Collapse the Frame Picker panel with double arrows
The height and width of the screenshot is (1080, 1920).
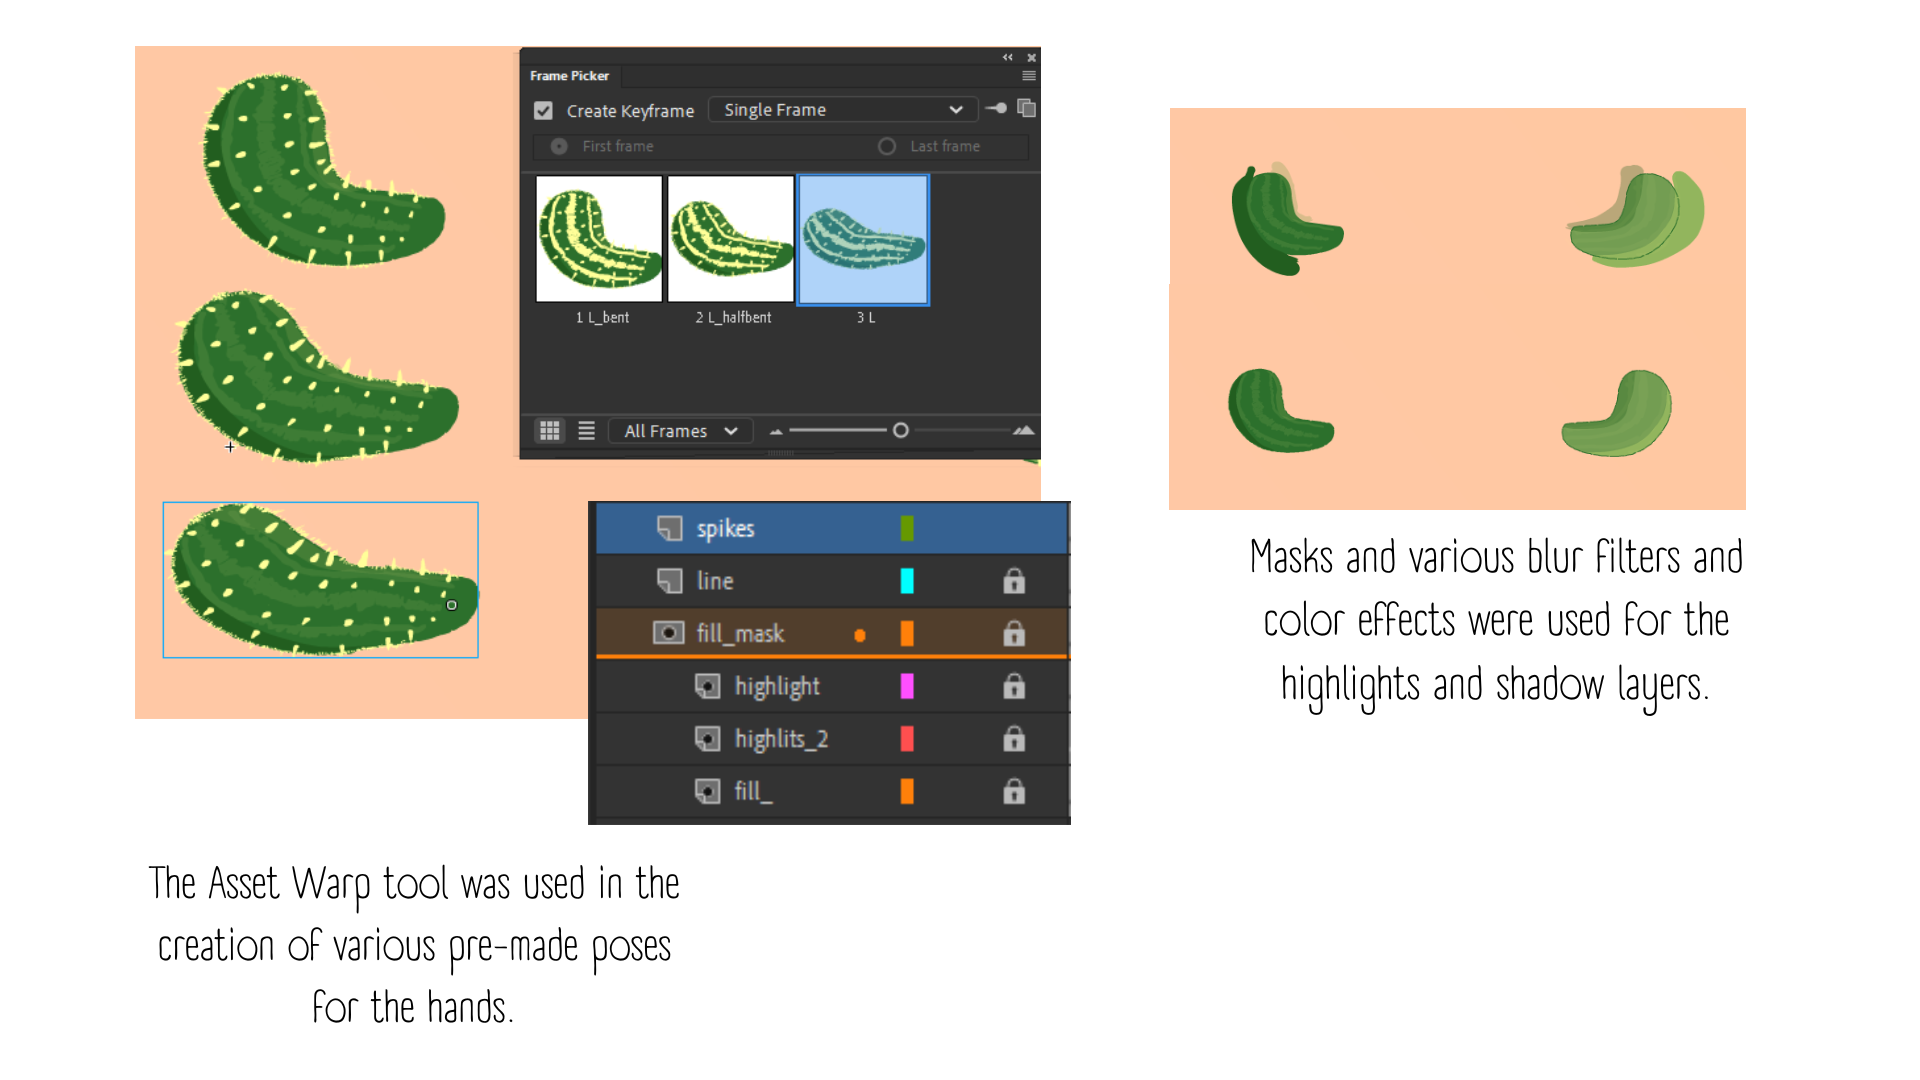coord(1008,57)
